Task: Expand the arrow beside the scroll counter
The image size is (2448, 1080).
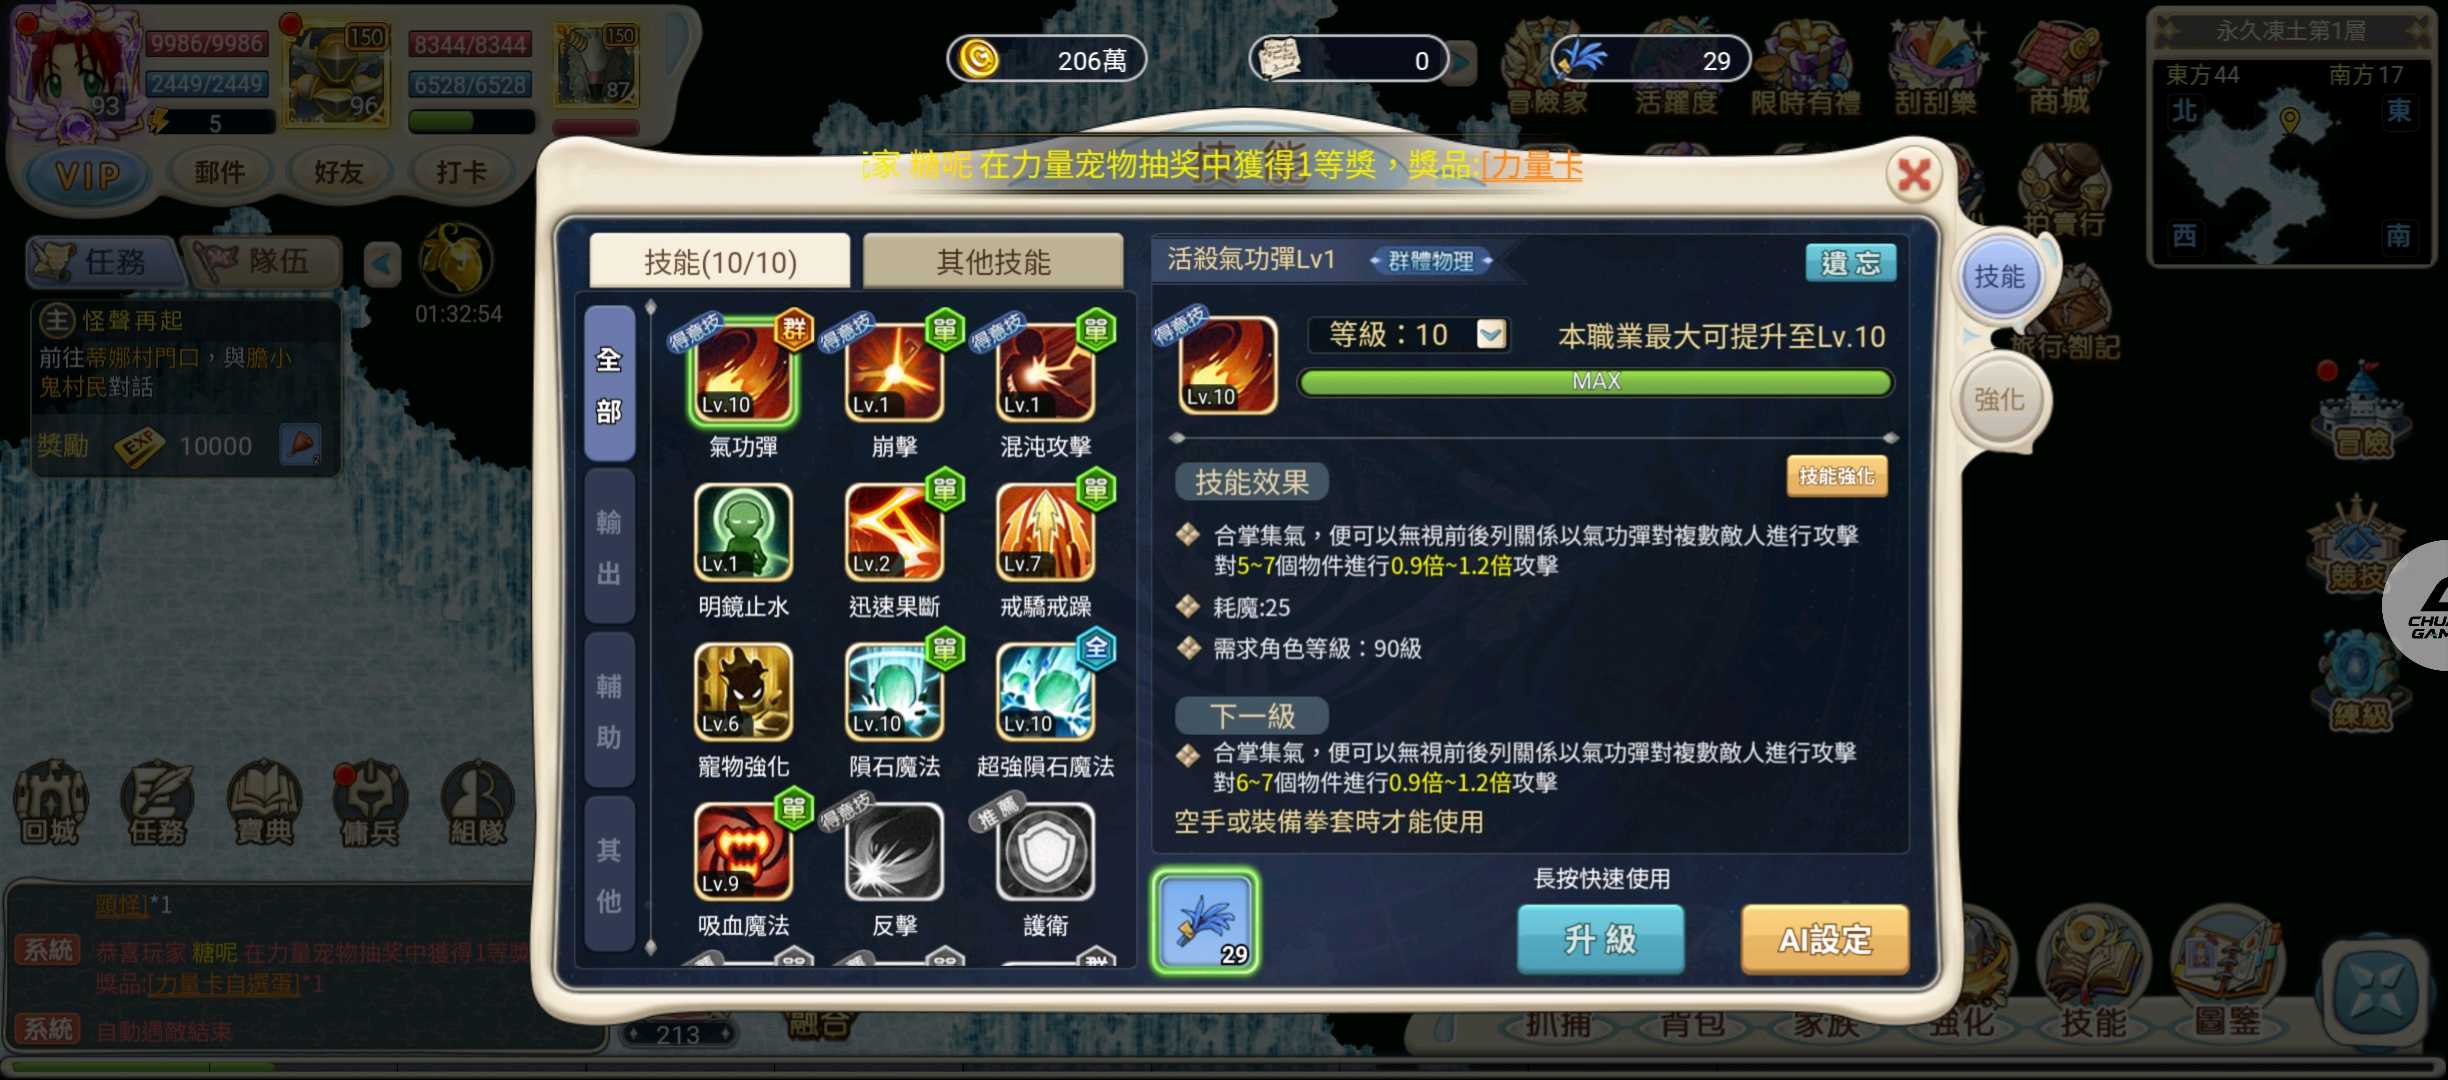Action: point(1463,62)
